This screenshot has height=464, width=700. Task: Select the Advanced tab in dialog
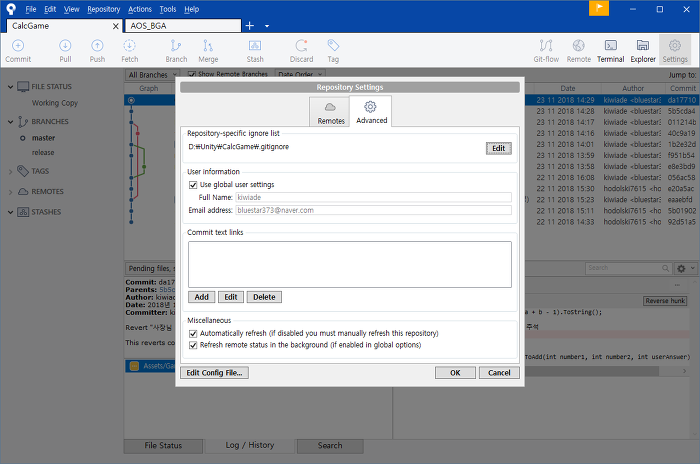pos(371,112)
